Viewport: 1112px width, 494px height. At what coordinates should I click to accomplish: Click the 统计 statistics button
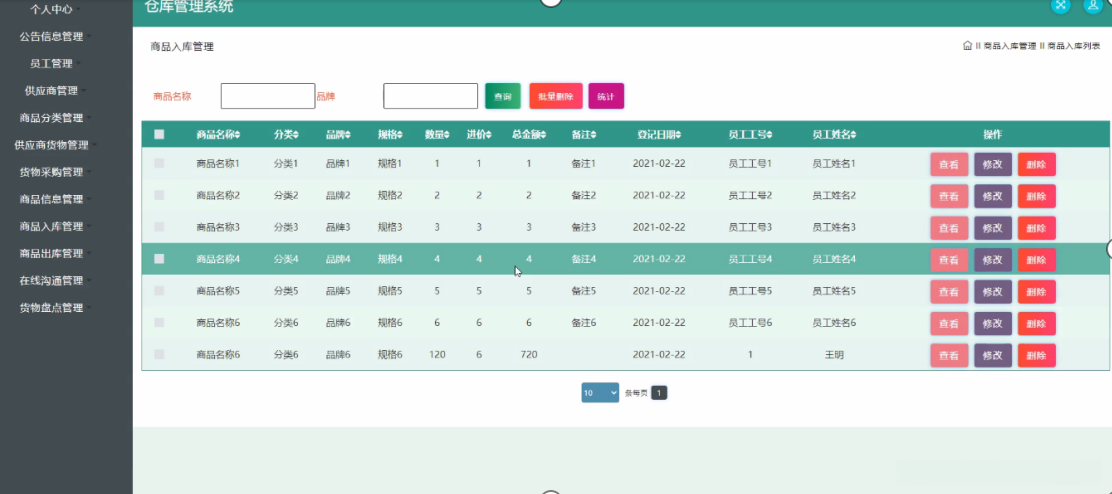click(606, 96)
